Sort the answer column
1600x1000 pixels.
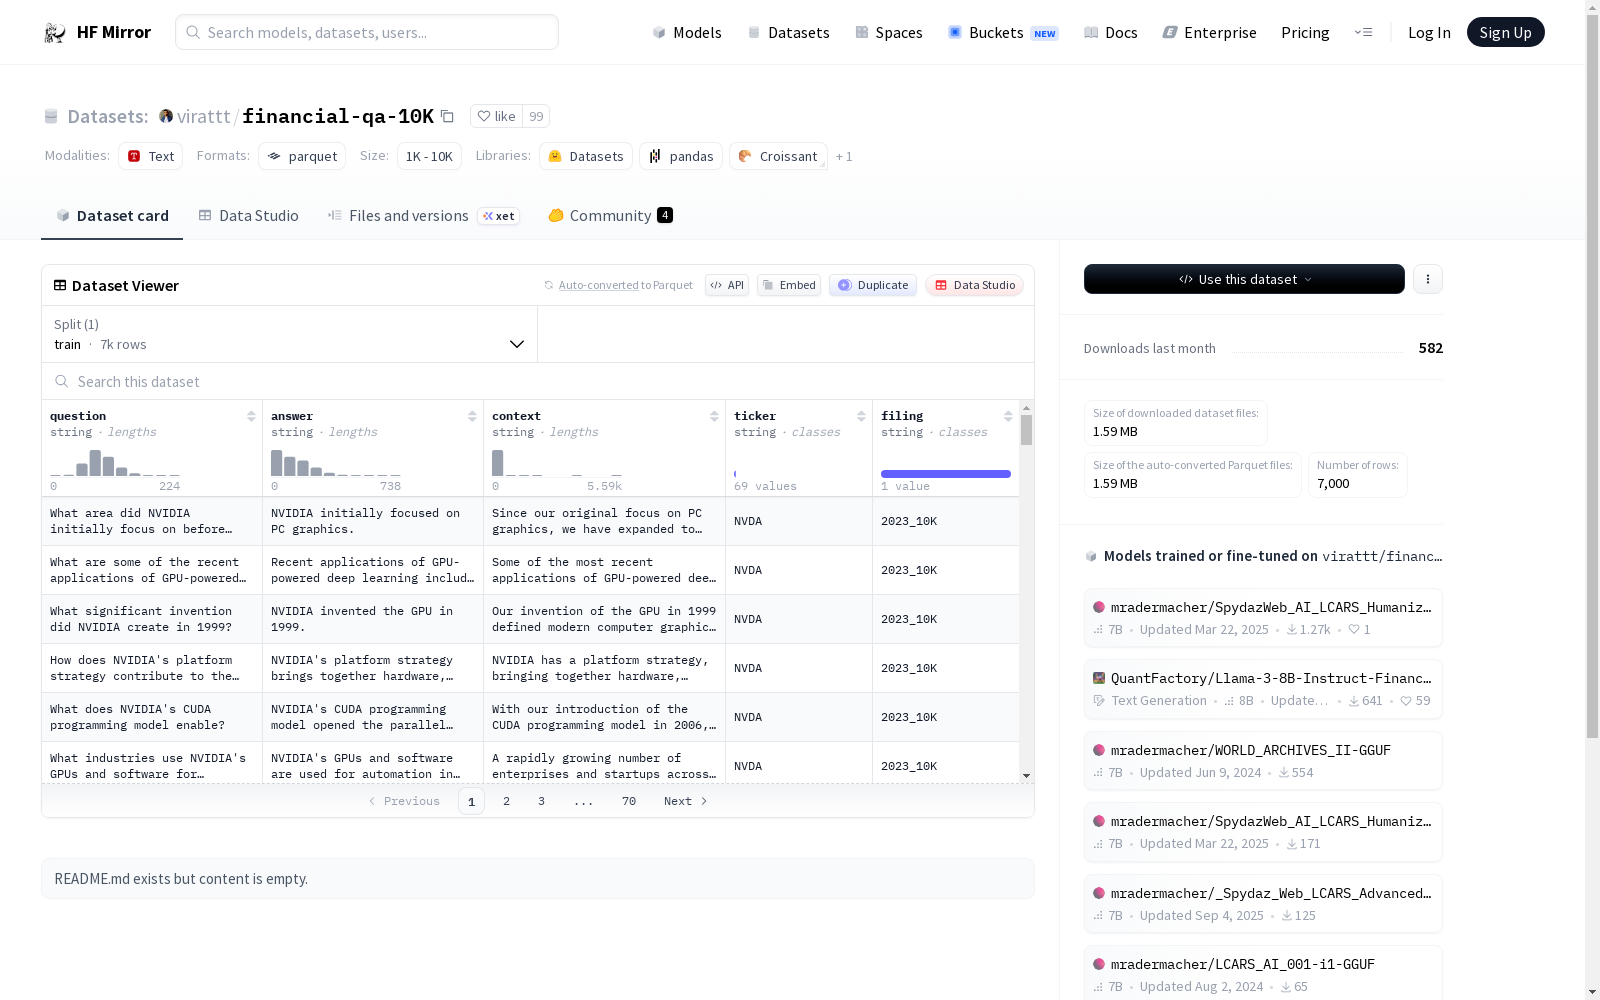click(x=472, y=416)
